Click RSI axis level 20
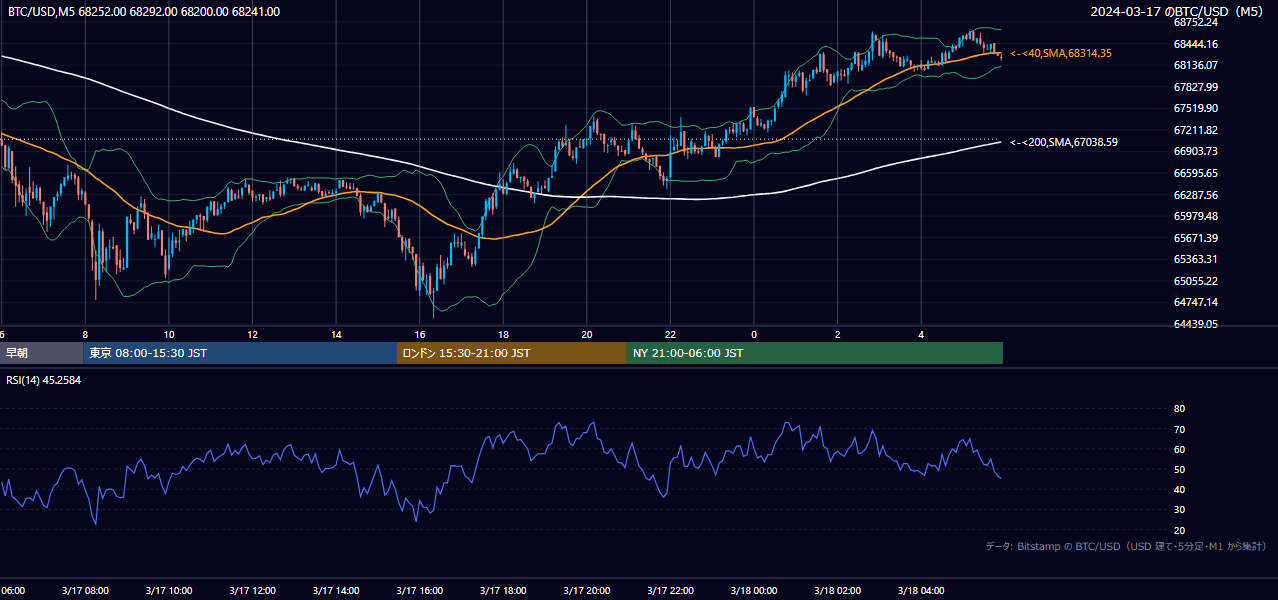This screenshot has width=1278, height=600. (1179, 530)
